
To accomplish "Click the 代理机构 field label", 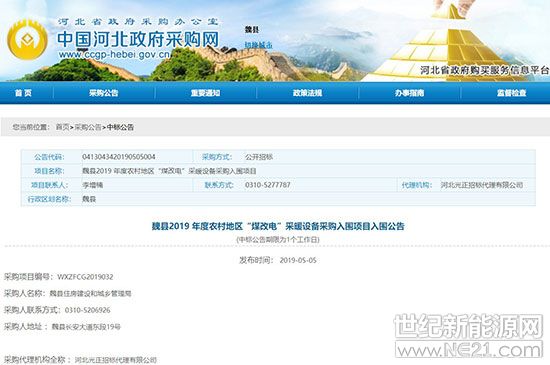I will (x=417, y=185).
